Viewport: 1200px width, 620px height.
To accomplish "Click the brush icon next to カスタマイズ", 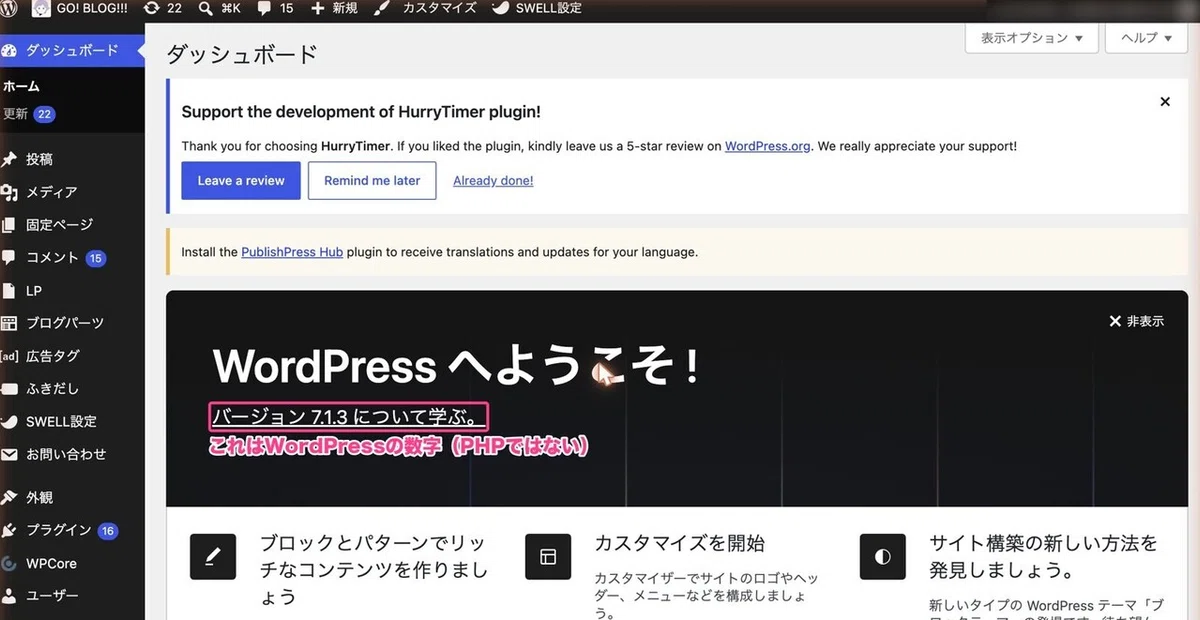I will point(382,8).
